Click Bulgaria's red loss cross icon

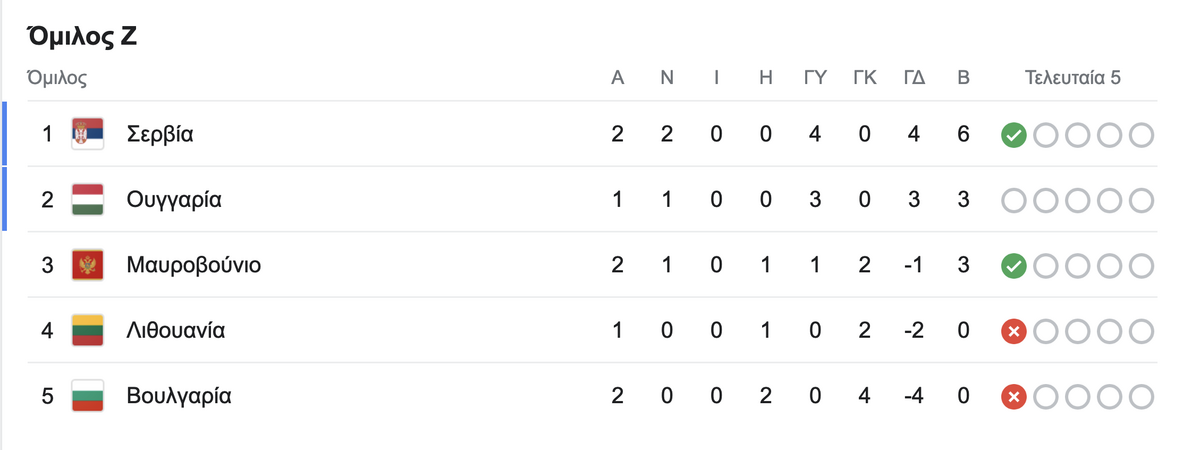[1014, 397]
